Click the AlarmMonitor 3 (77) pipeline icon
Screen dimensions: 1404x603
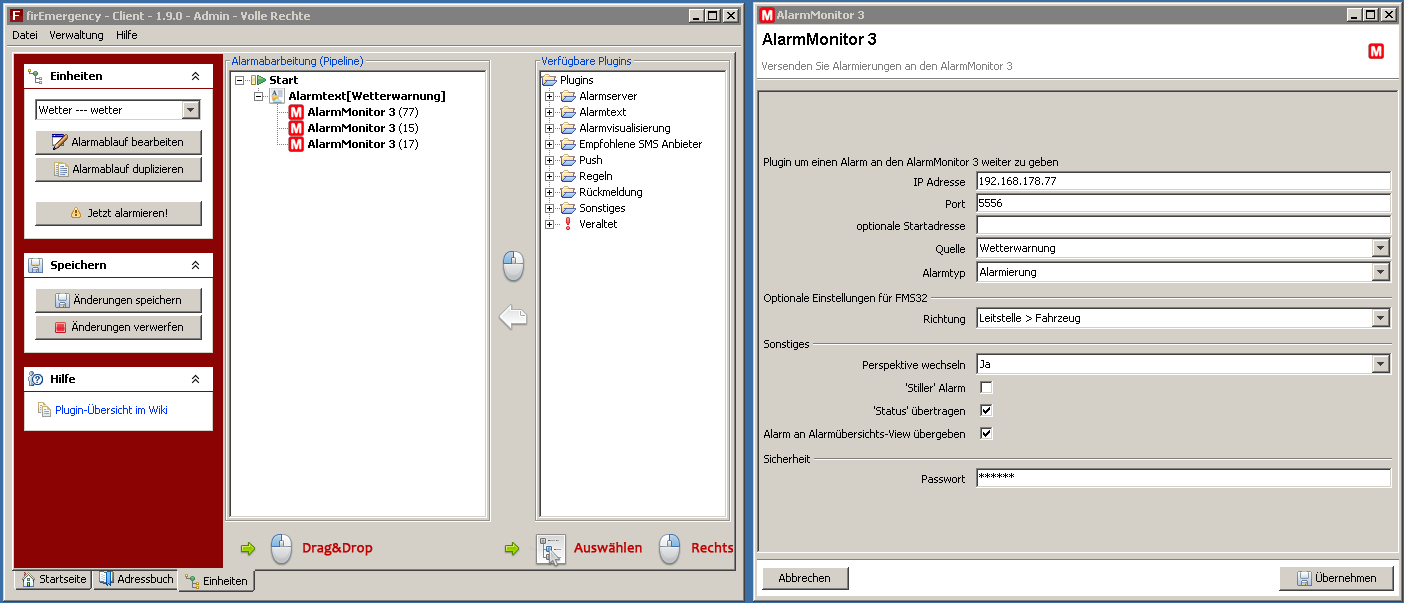point(296,112)
